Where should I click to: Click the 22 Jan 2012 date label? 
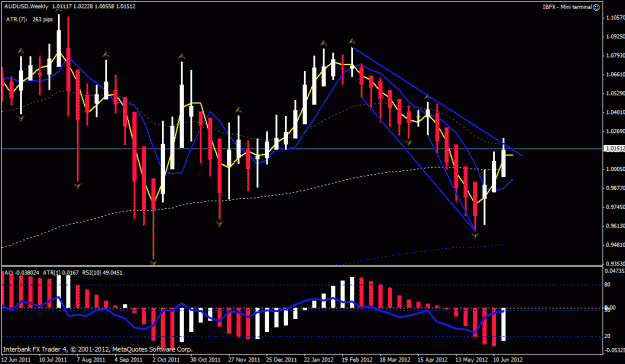pos(319,359)
